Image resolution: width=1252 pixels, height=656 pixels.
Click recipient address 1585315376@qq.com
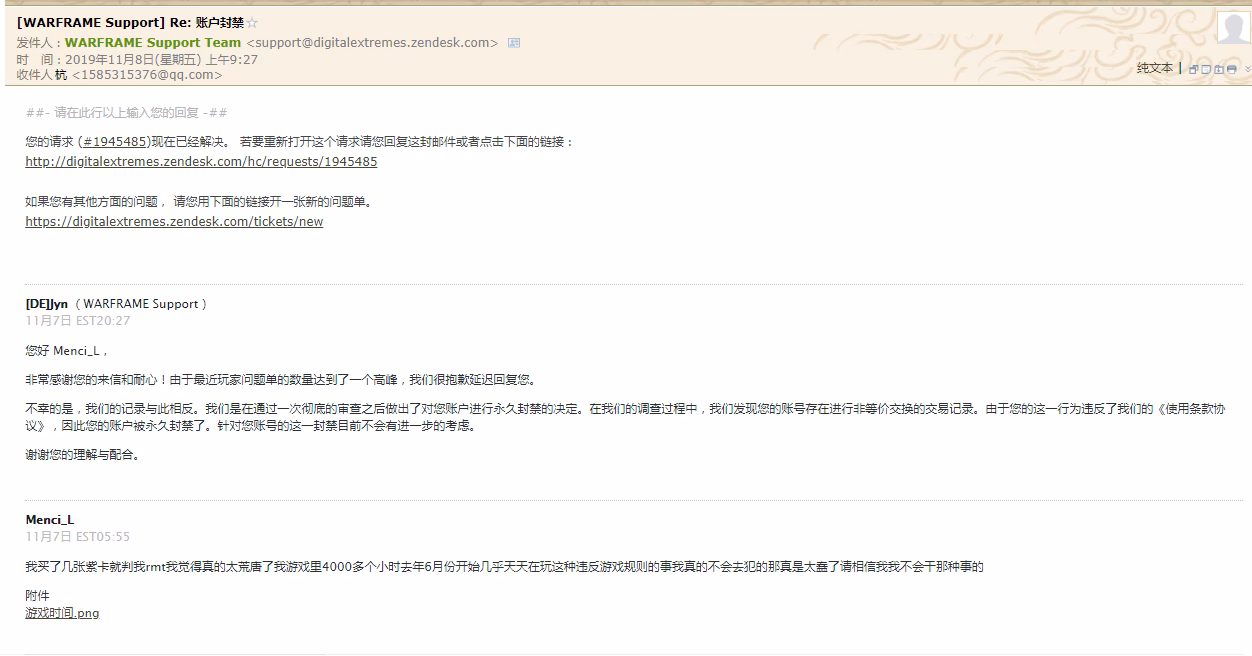[x=147, y=75]
